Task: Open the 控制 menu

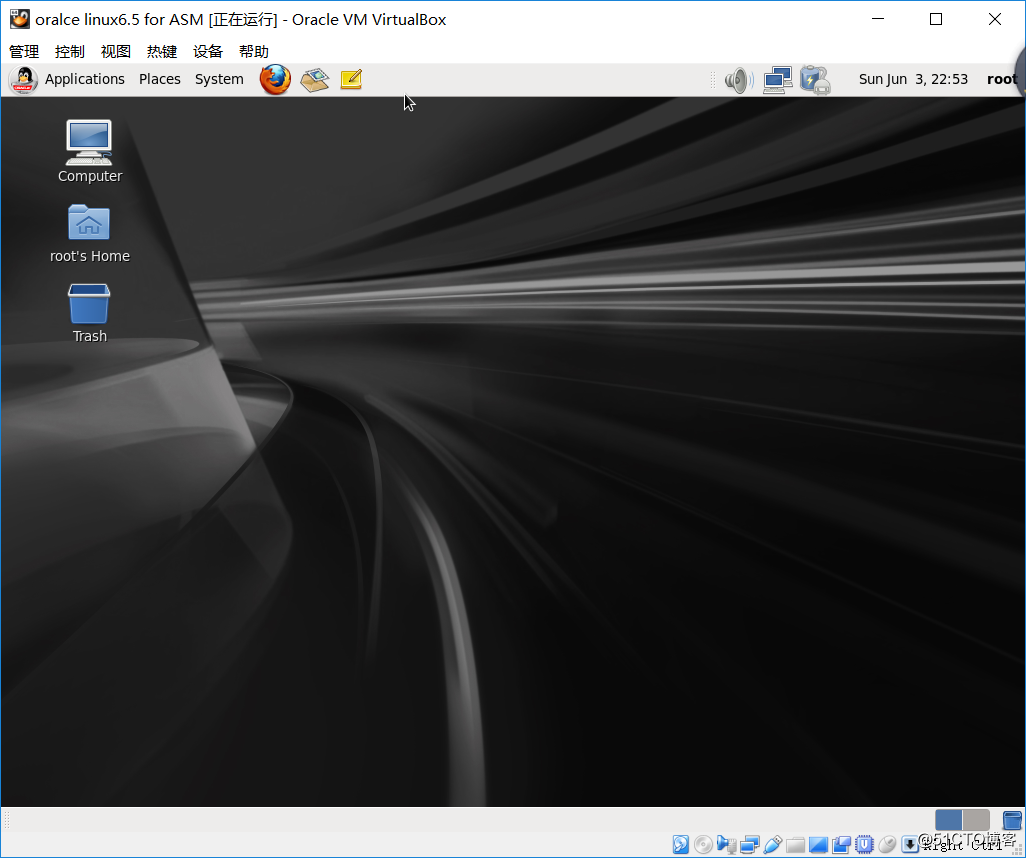Action: coord(70,51)
